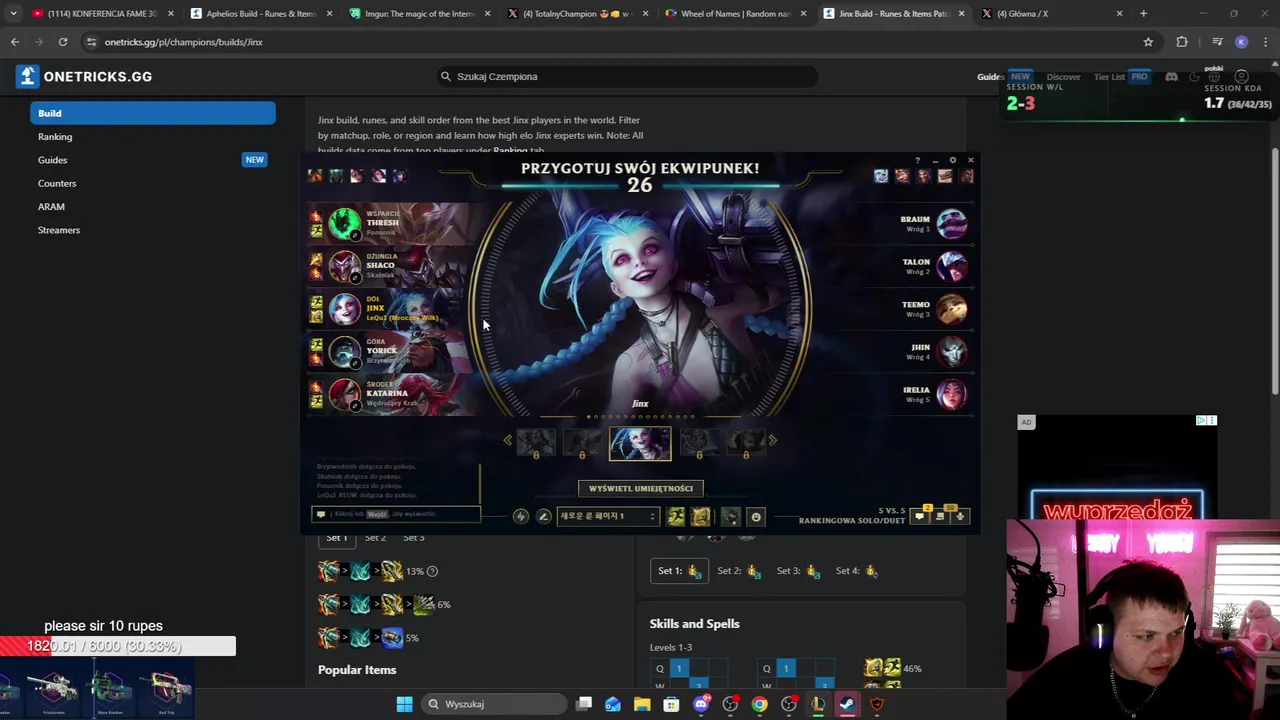Screen dimensions: 1280x720
Task: Show next skins with the right arrow
Action: click(x=772, y=440)
